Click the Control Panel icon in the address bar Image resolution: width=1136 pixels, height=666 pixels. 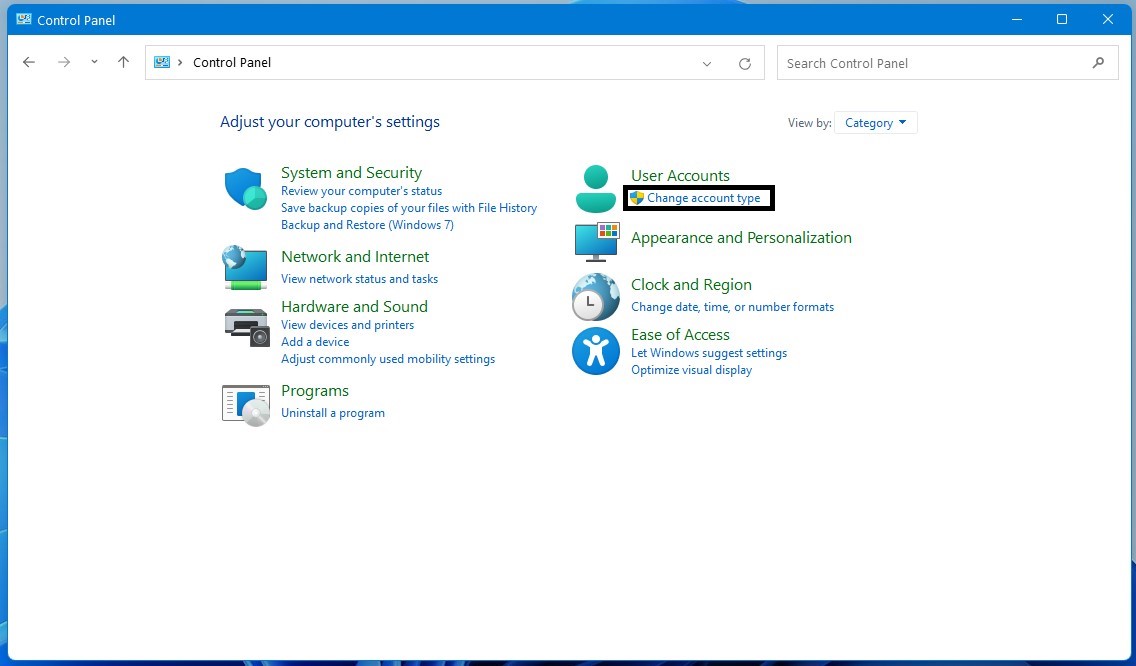[162, 62]
